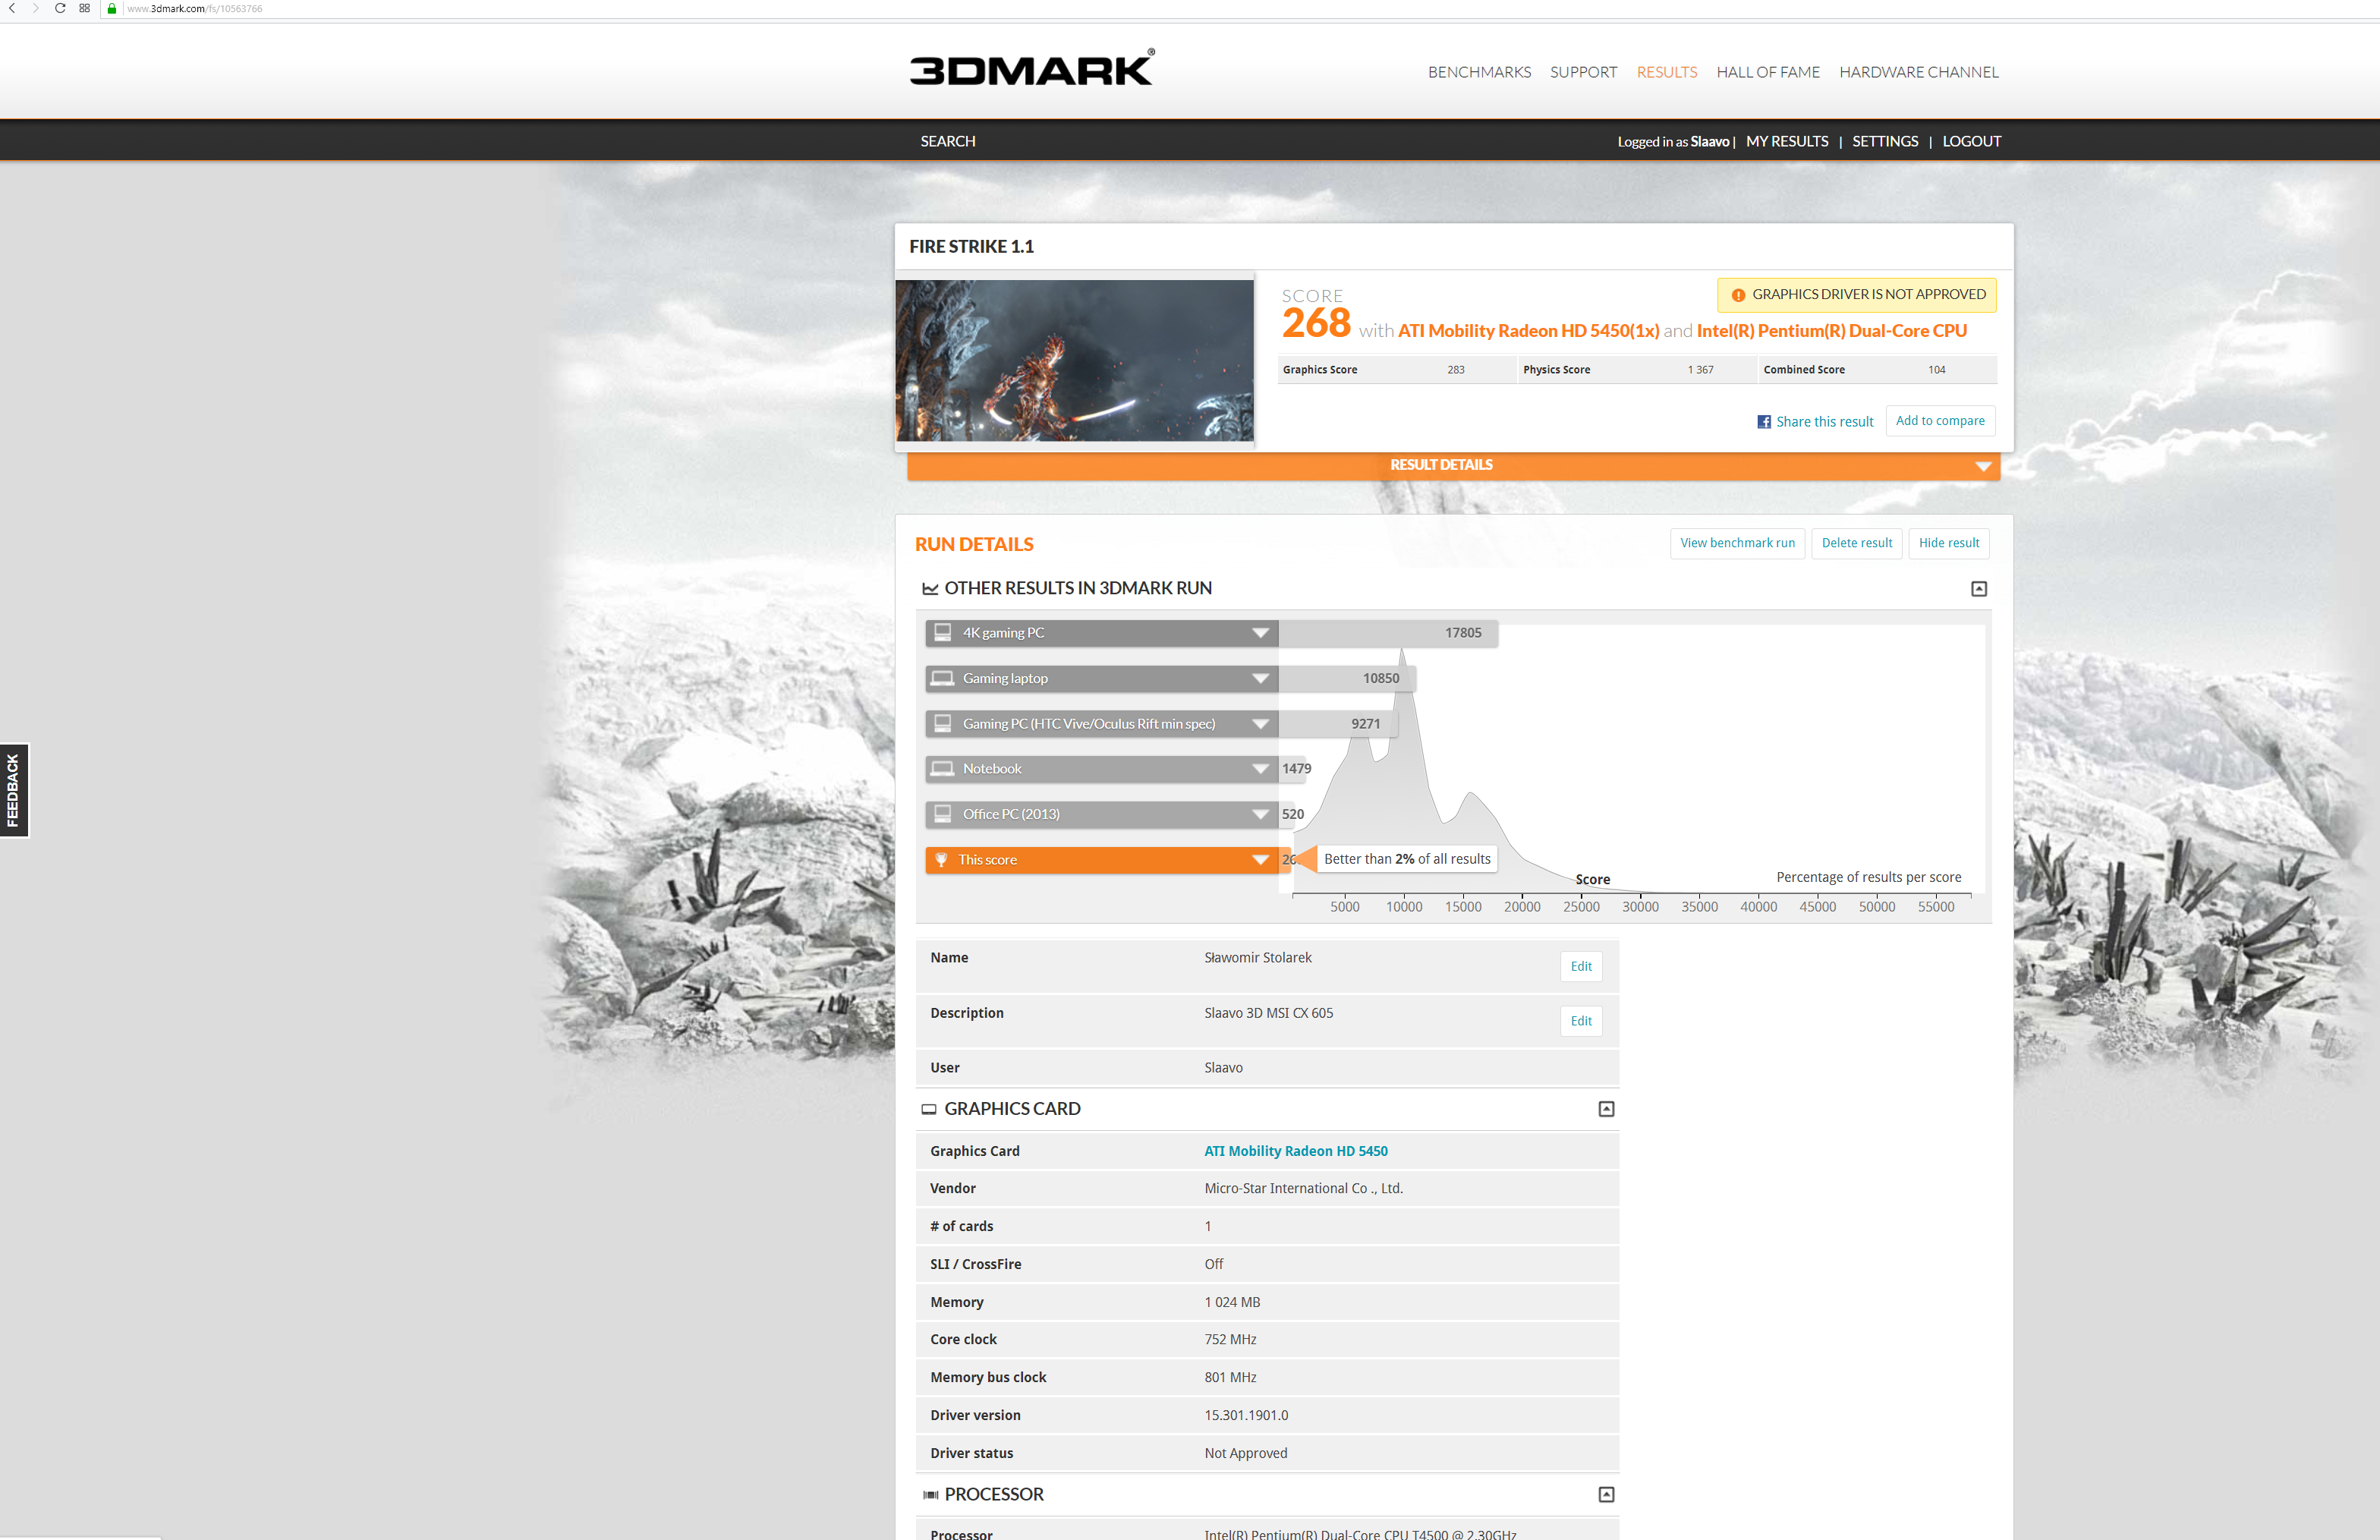Click the username Slaavo in login bar
The image size is (2380, 1540).
[1709, 142]
